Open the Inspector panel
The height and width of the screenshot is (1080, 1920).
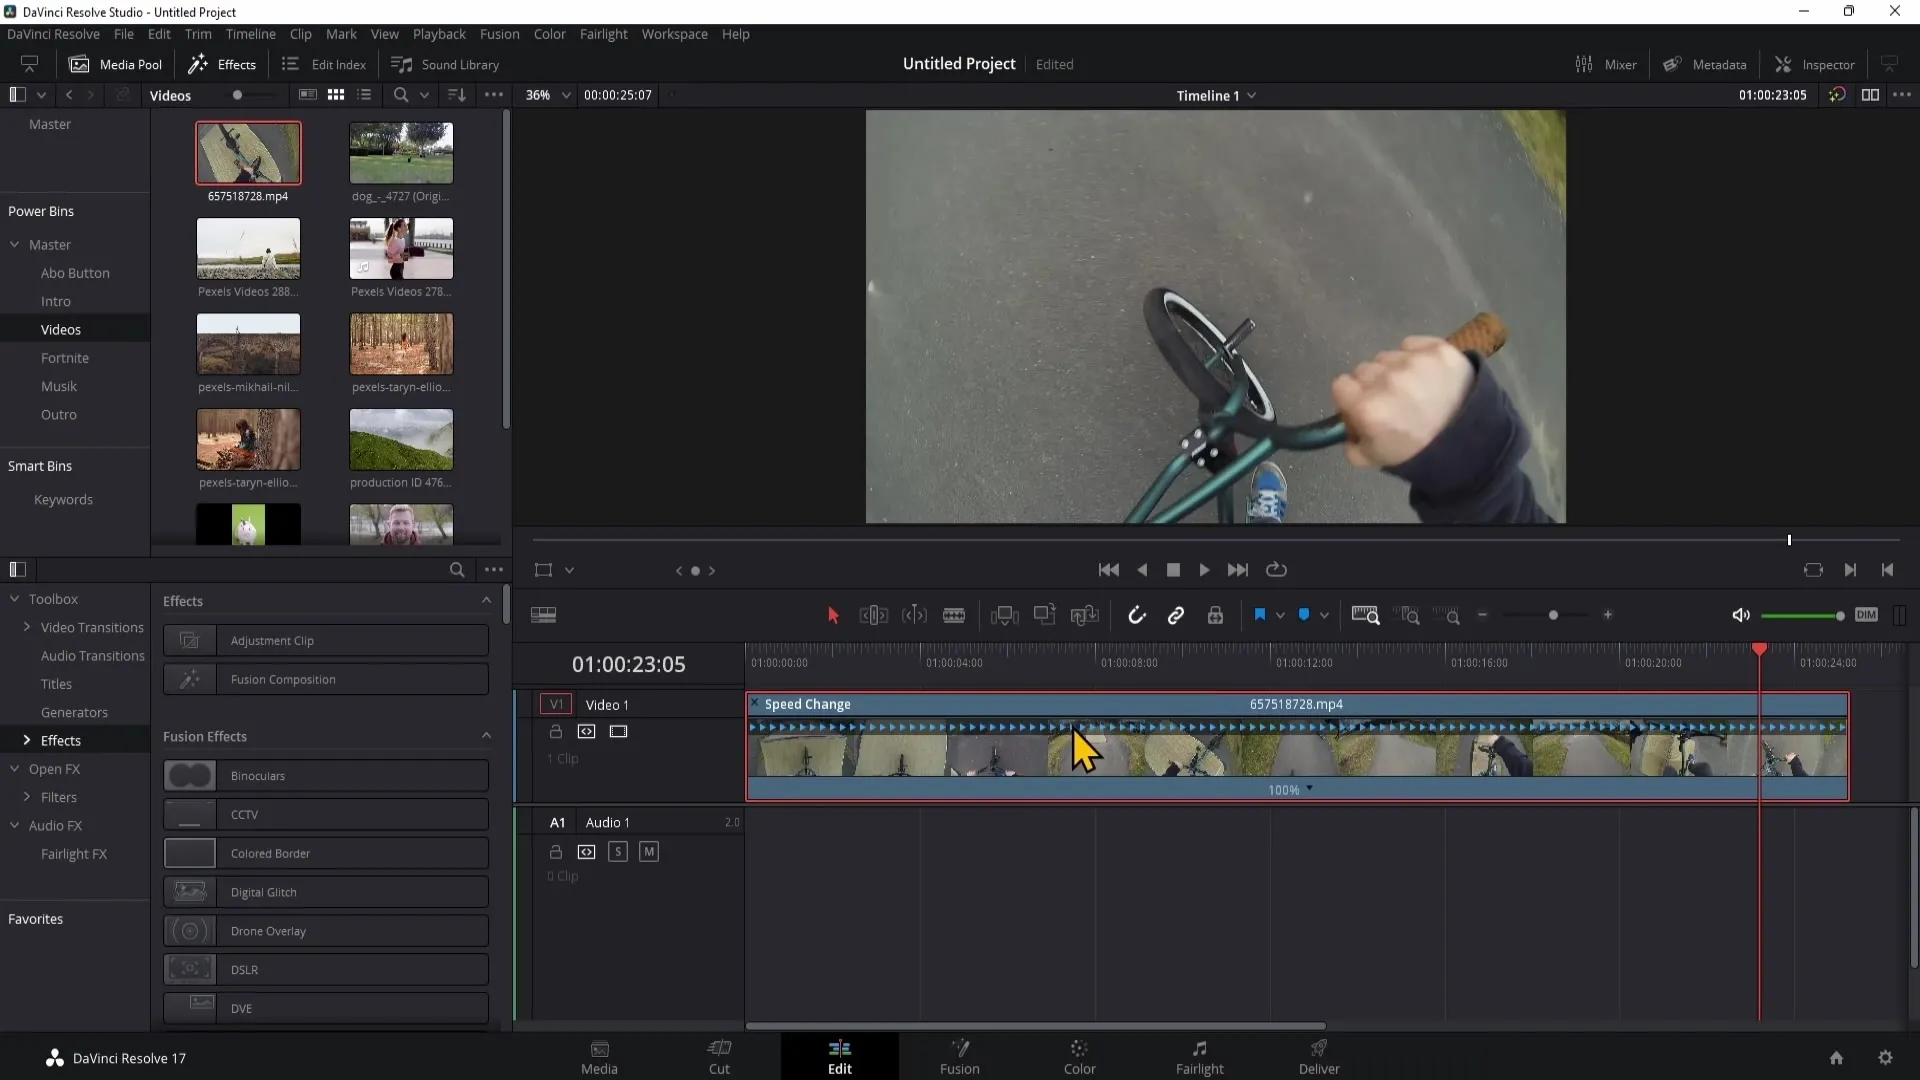[1814, 64]
